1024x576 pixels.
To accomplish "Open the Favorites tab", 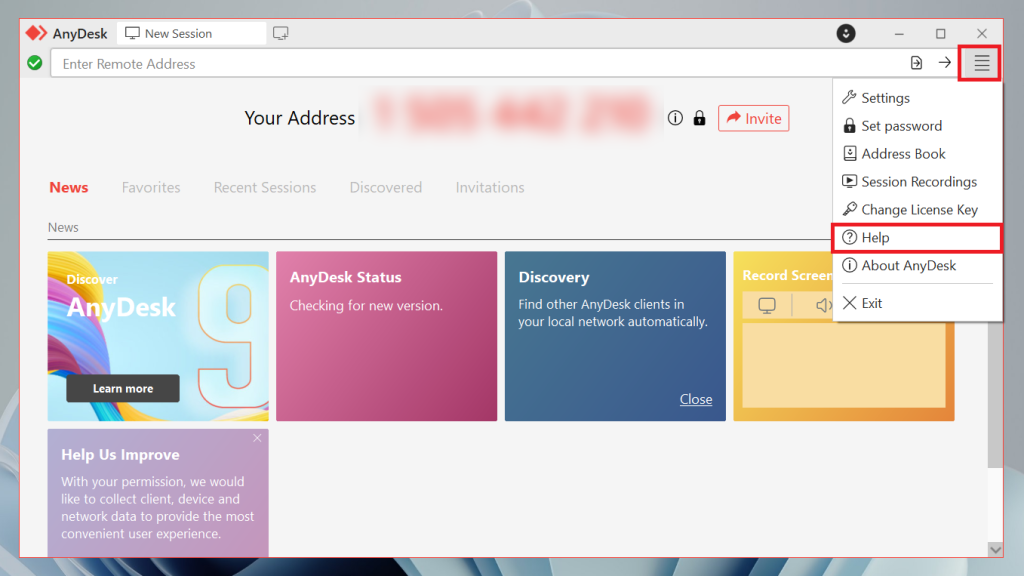I will pos(151,187).
